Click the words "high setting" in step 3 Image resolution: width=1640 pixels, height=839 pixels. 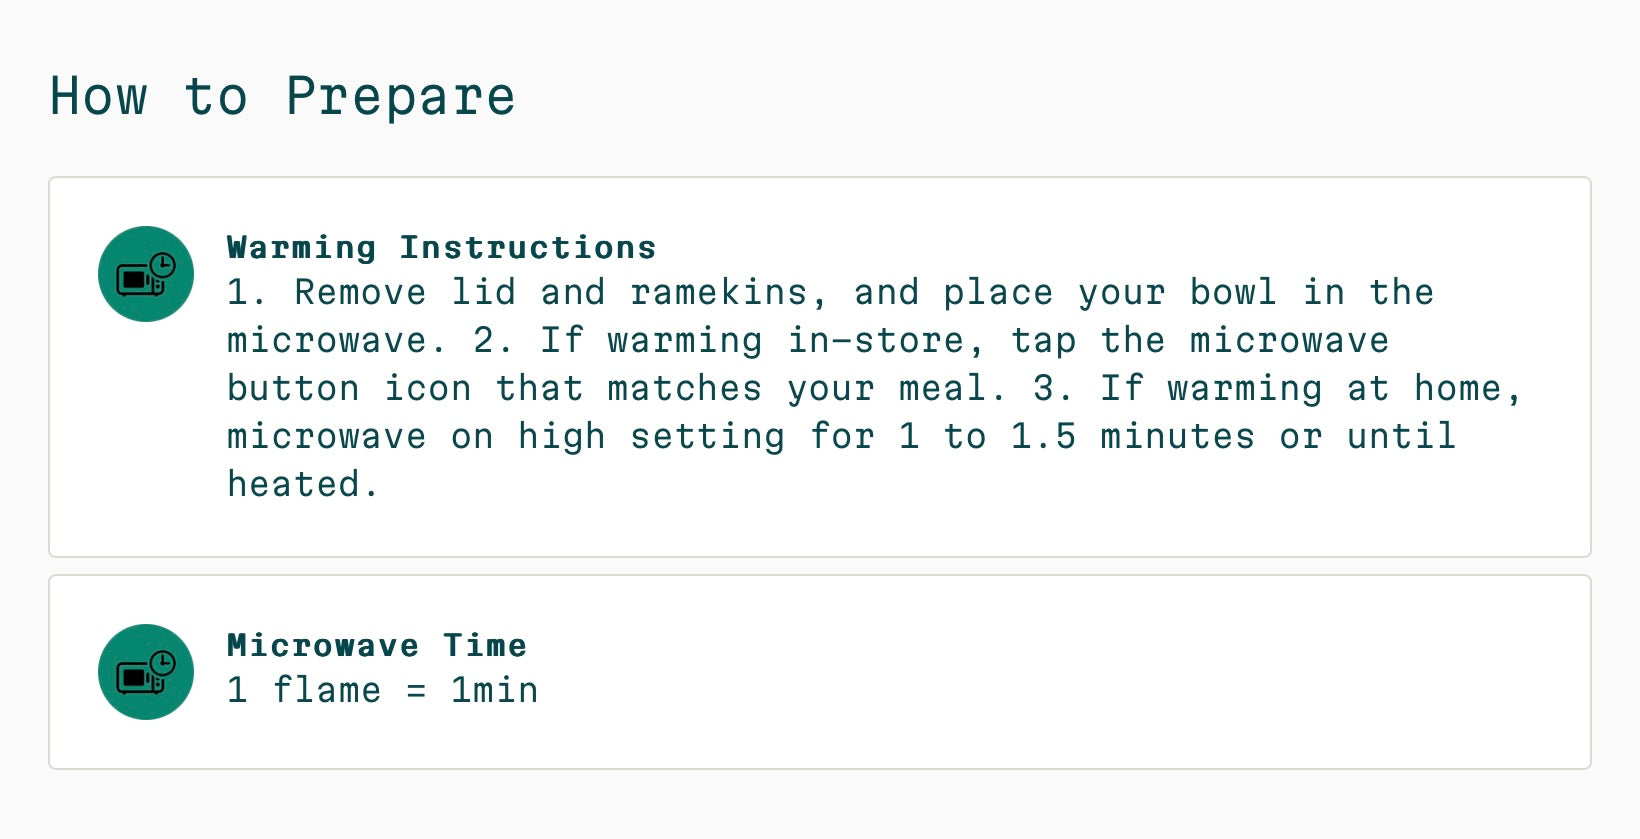click(x=651, y=436)
